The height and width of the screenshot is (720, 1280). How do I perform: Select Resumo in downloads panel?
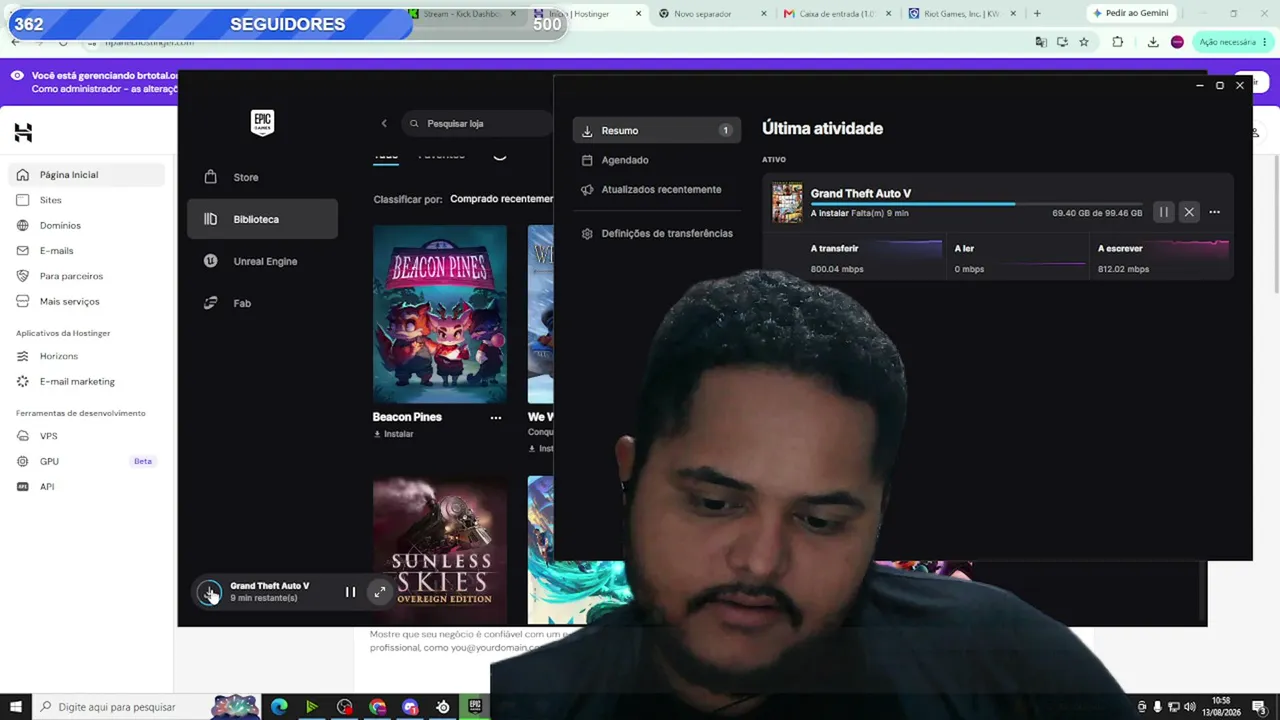(657, 131)
